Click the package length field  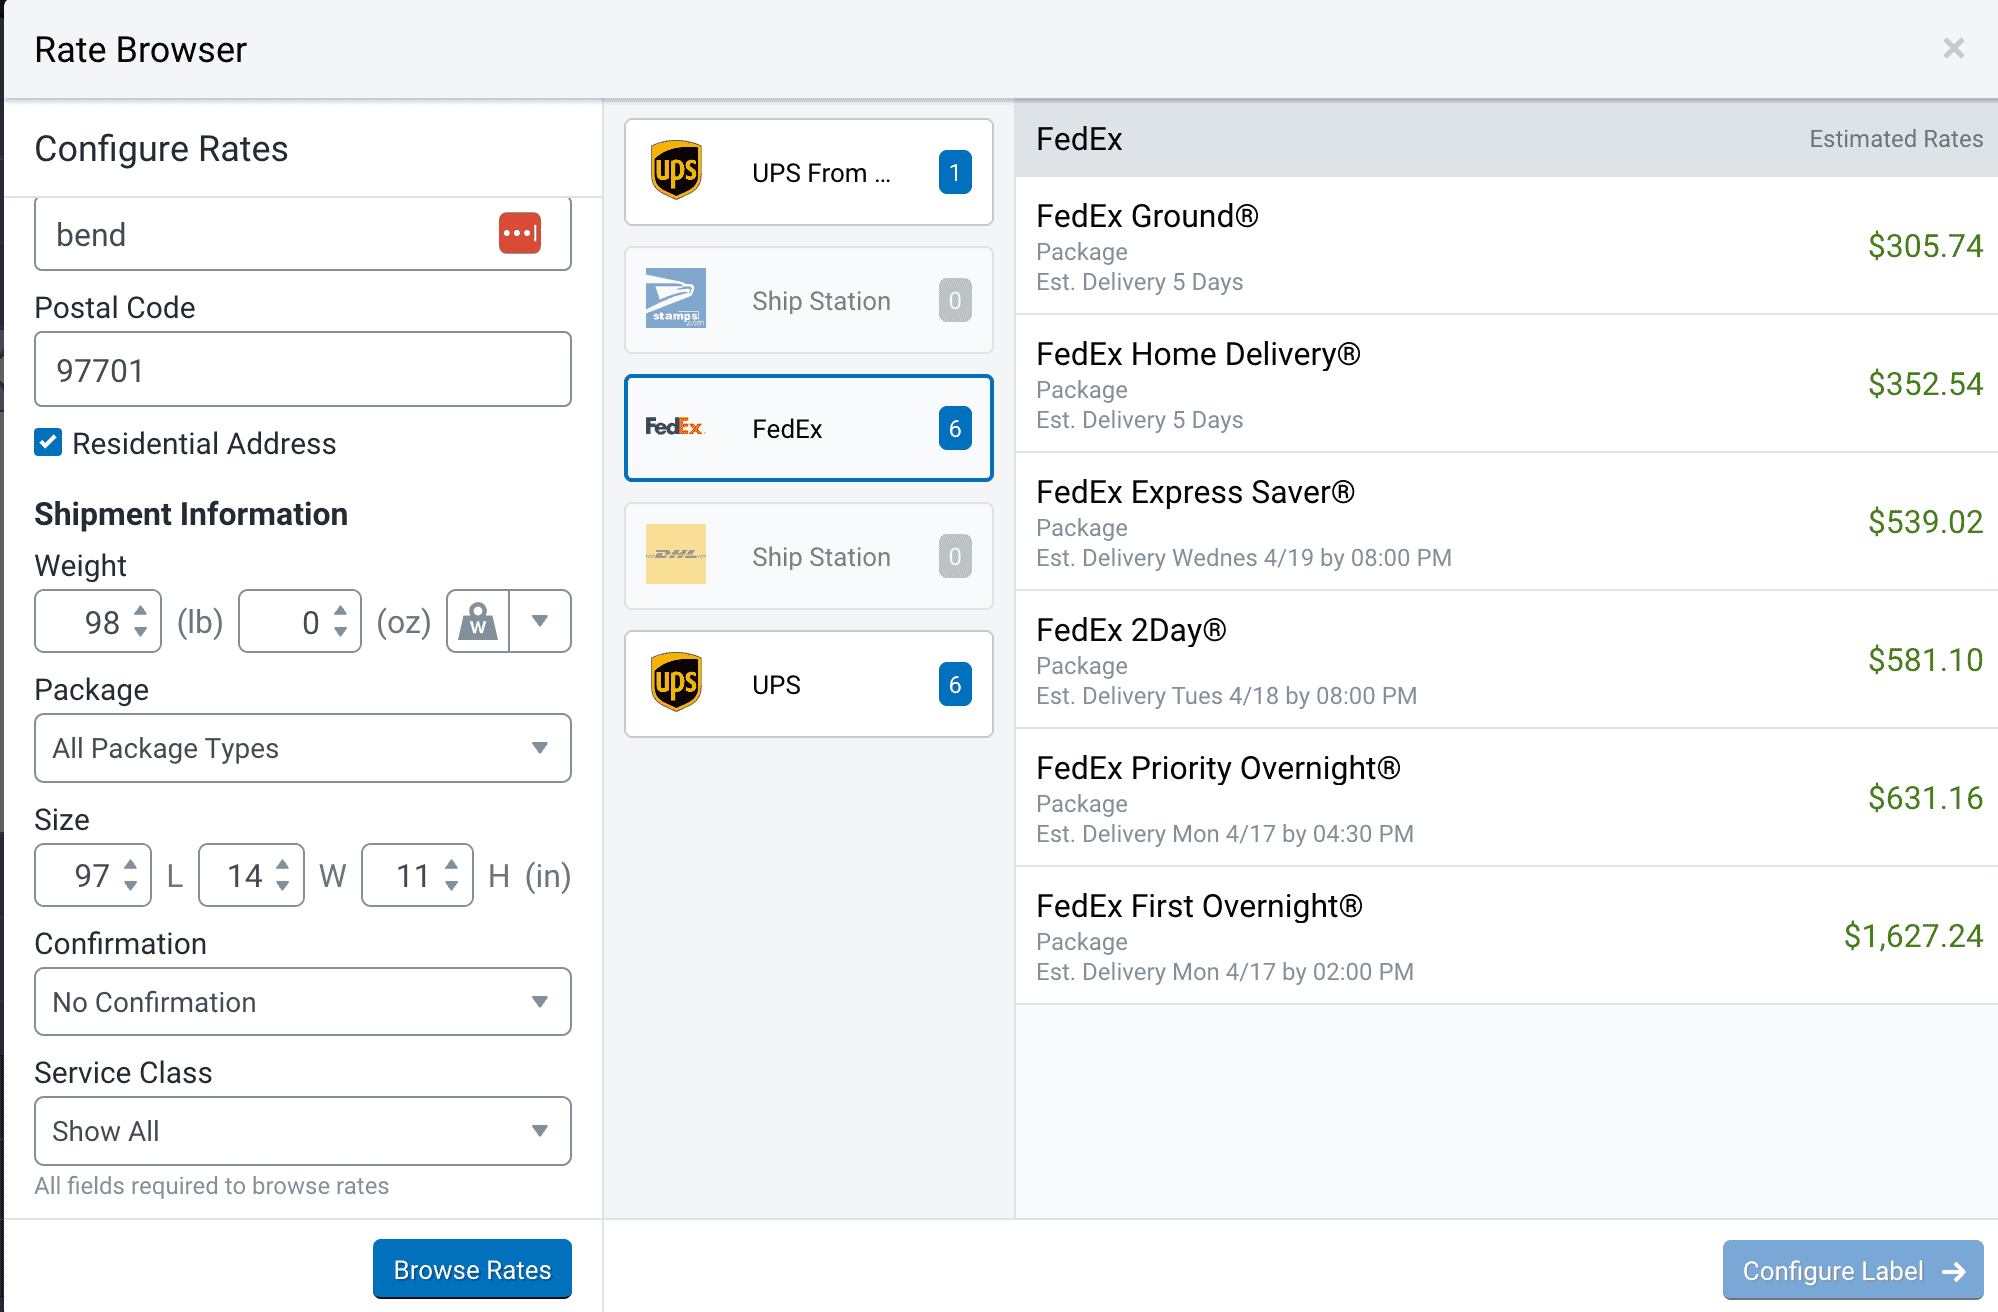pos(93,875)
